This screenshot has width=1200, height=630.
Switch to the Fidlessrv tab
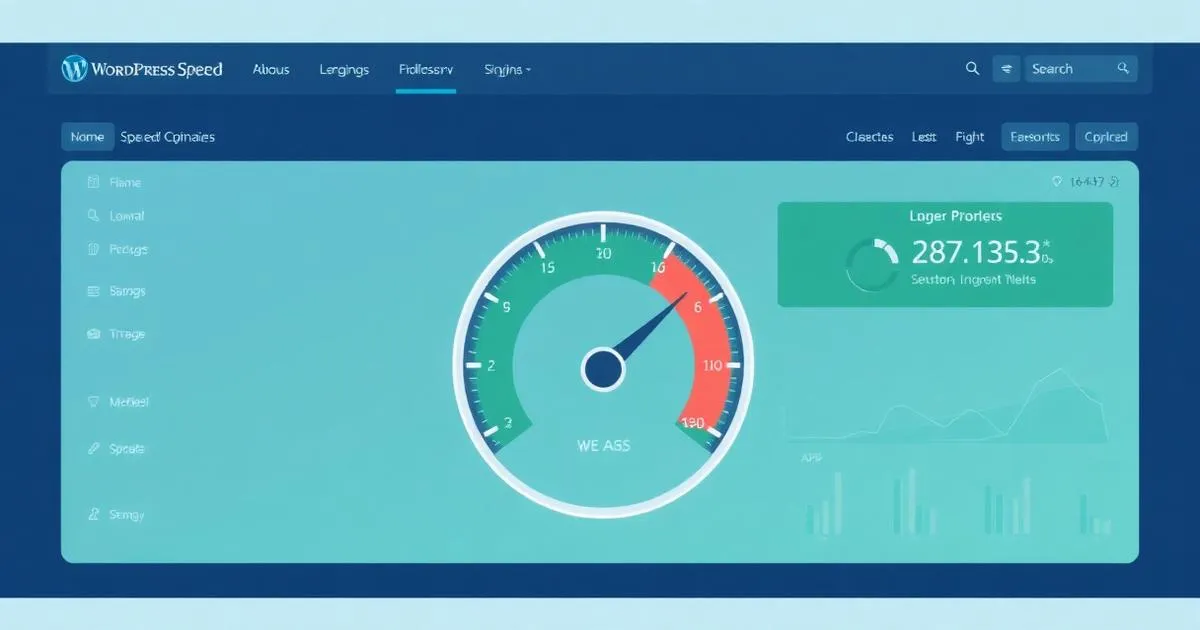[426, 70]
